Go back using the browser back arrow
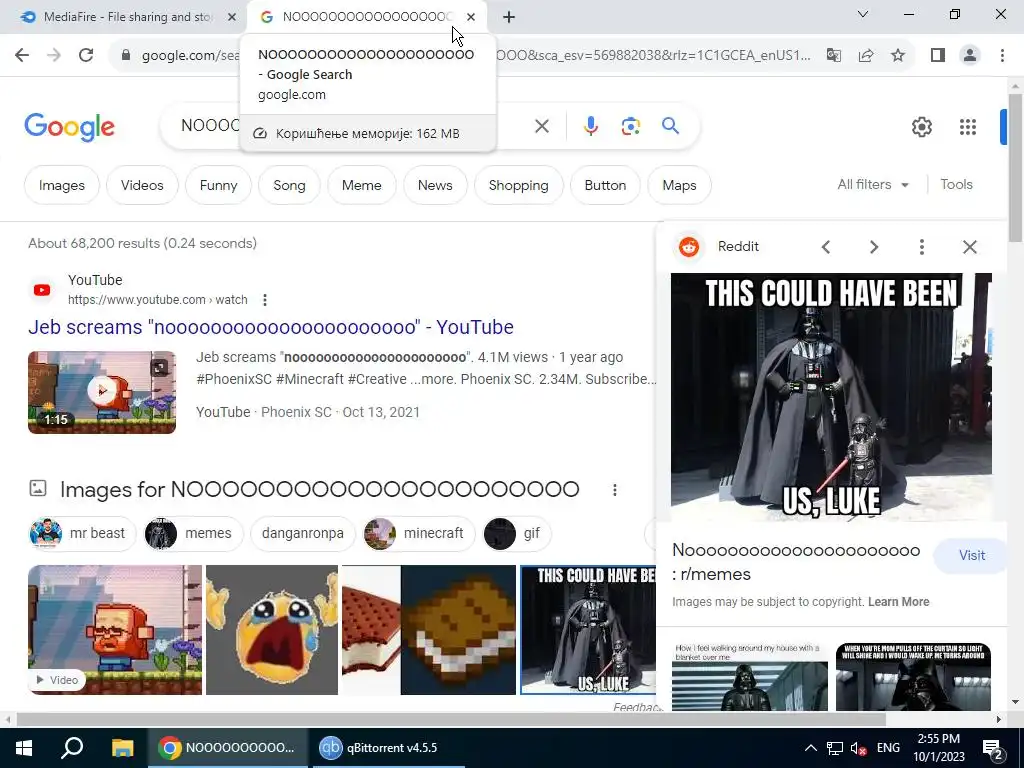Image resolution: width=1024 pixels, height=768 pixels. [x=22, y=56]
